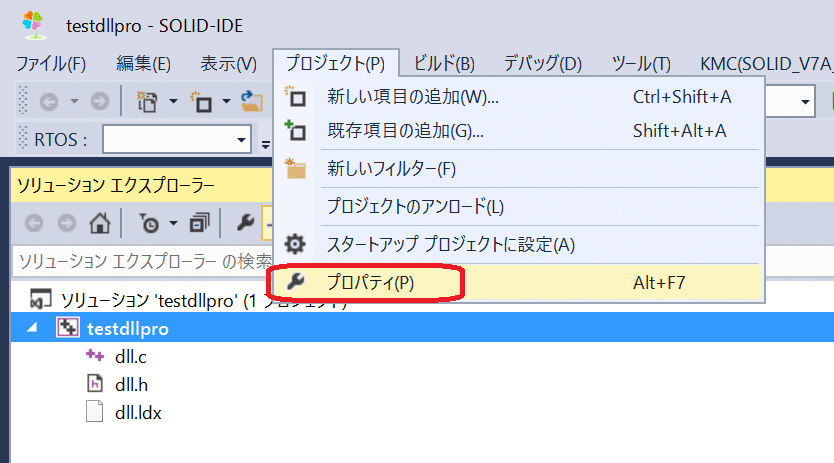This screenshot has width=834, height=463.
Task: Click the testdllpro project icon
Action: 68,327
